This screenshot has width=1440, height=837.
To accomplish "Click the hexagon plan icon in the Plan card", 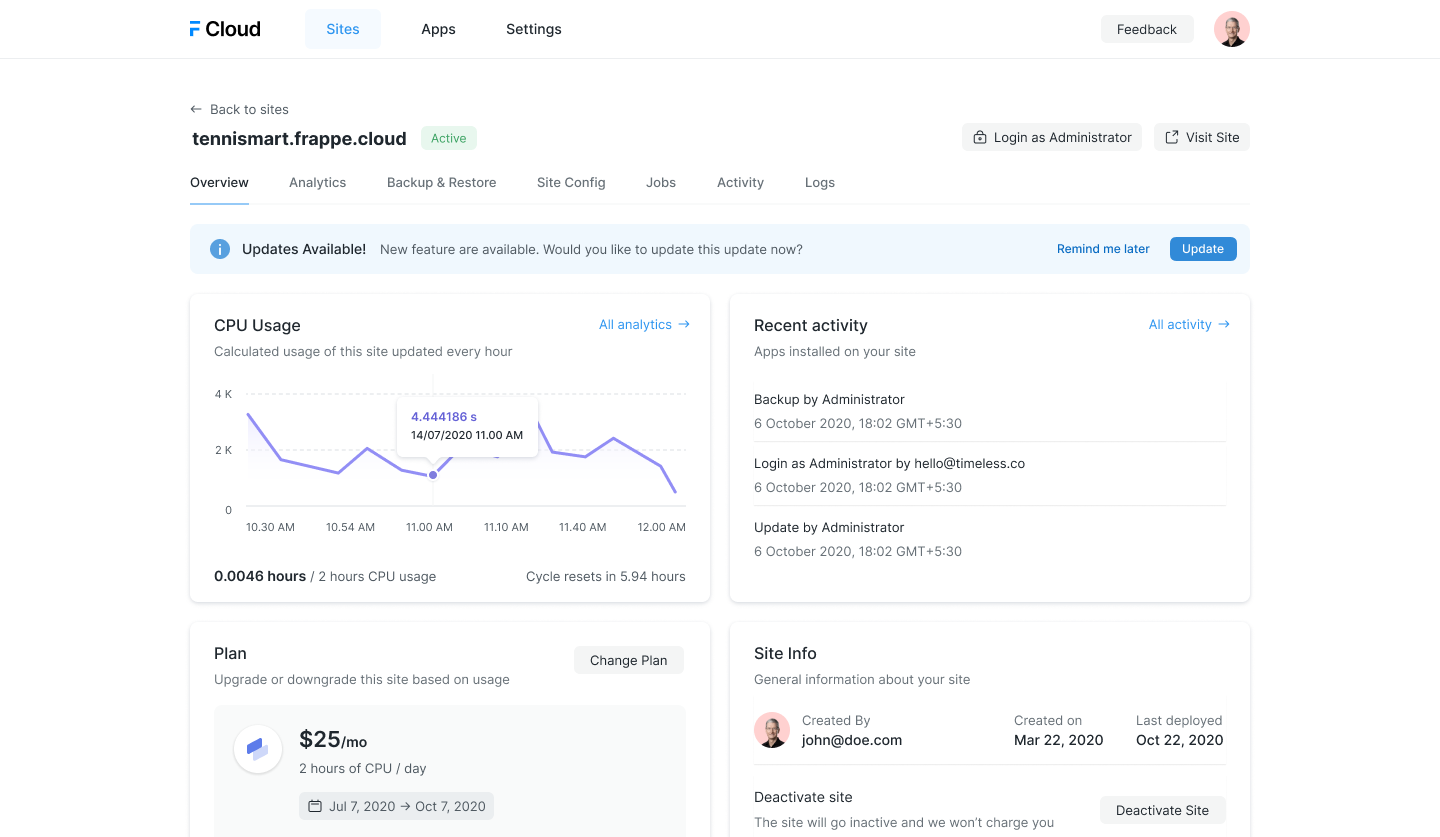I will (258, 749).
